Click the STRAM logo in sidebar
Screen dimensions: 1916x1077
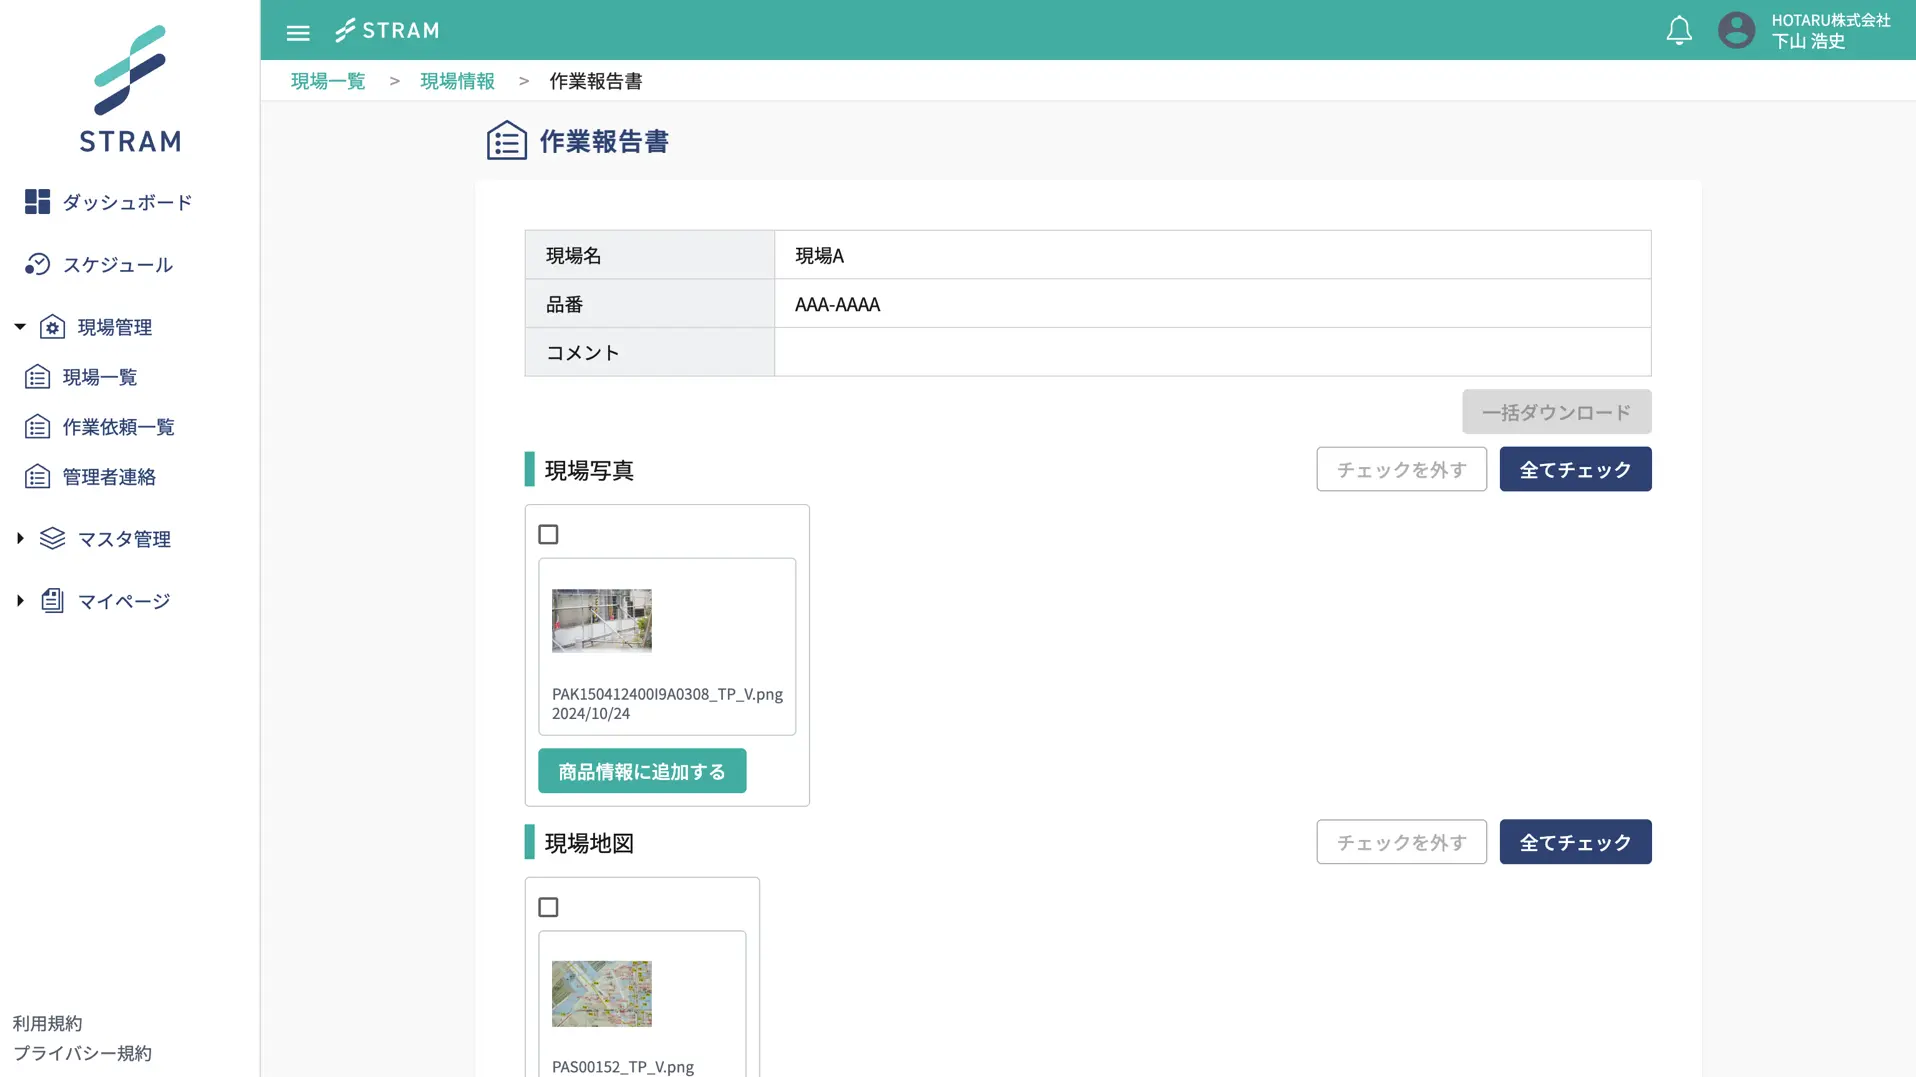pyautogui.click(x=130, y=89)
